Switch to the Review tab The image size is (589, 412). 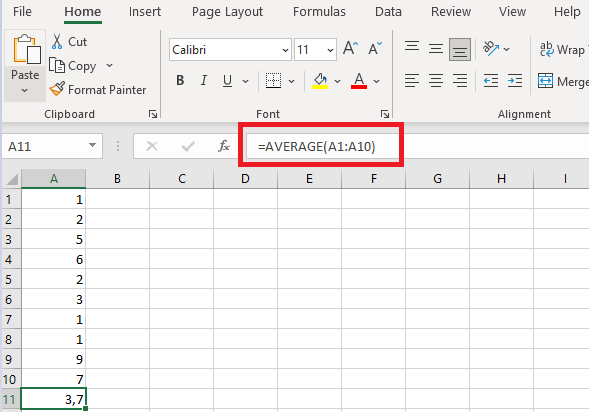[451, 12]
